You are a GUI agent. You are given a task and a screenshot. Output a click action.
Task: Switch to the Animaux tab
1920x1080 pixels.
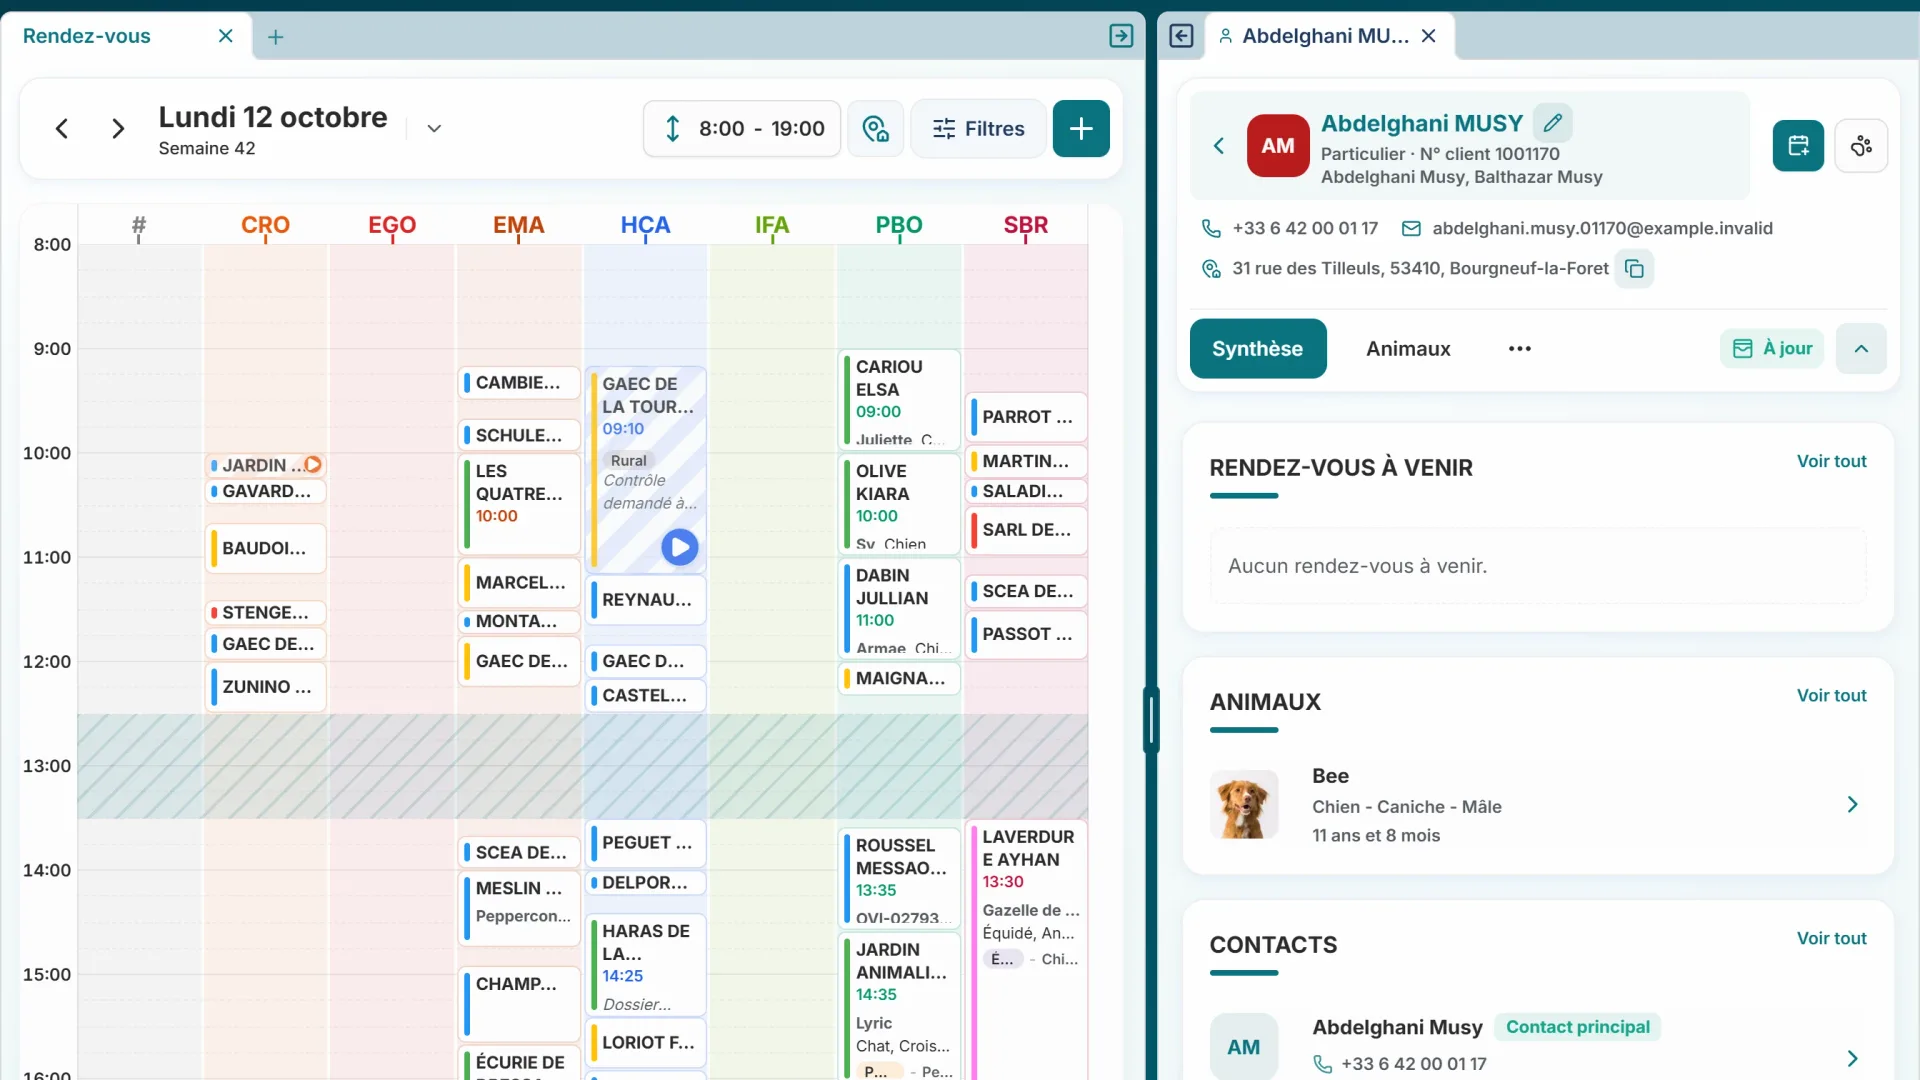click(1408, 349)
